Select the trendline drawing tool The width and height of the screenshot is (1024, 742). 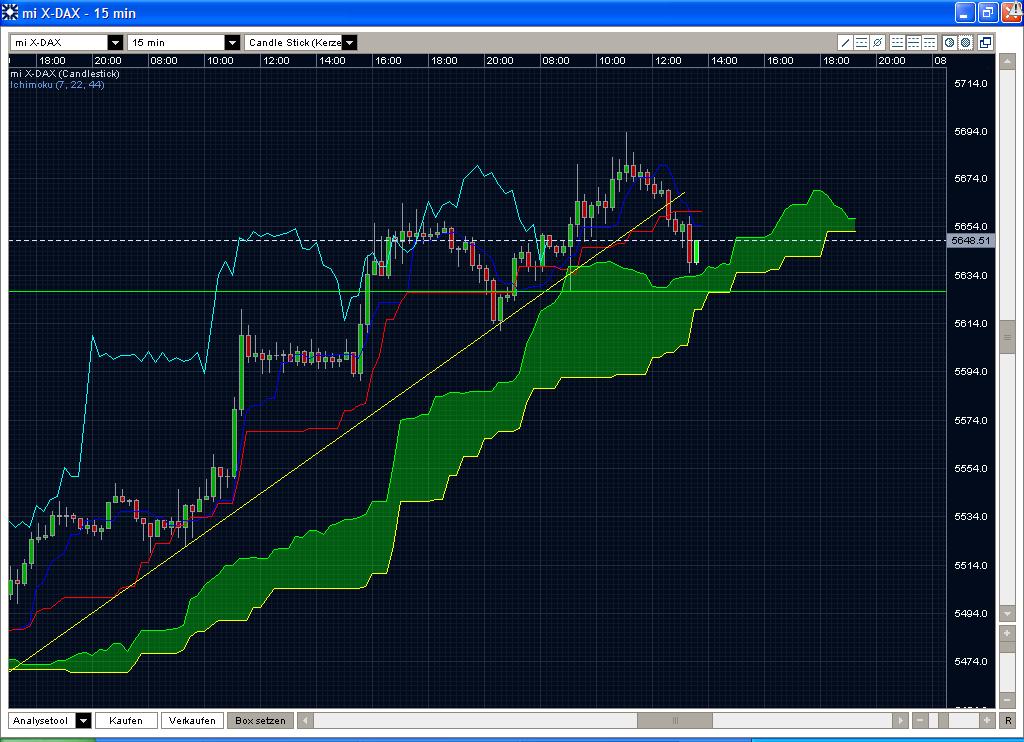click(846, 42)
